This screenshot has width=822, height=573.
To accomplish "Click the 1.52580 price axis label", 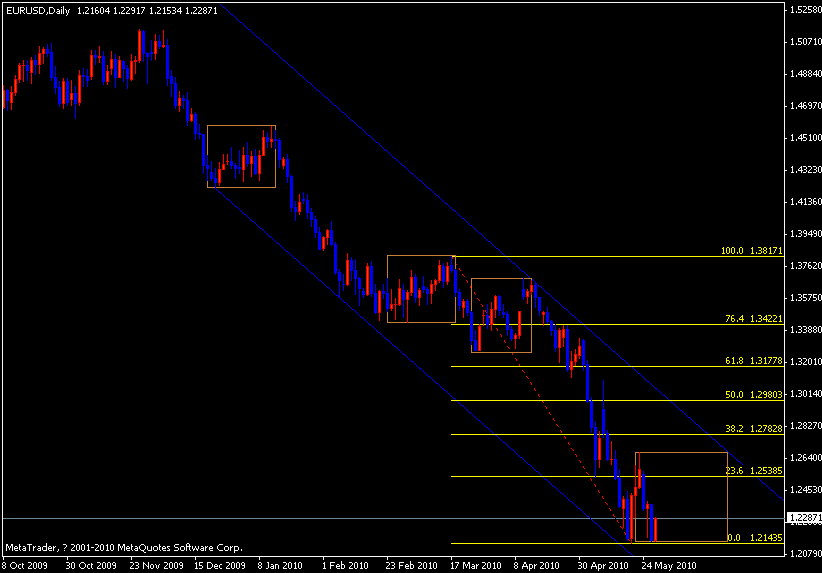I will coord(806,9).
